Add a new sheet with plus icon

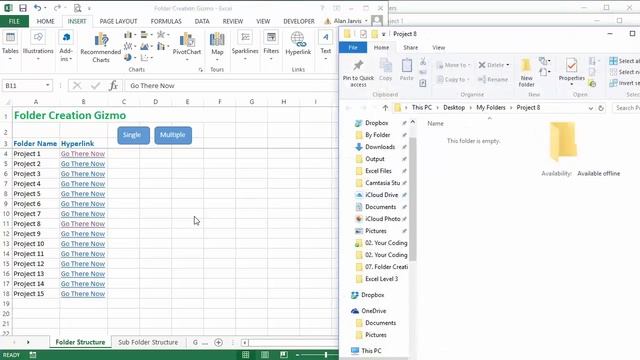(218, 342)
